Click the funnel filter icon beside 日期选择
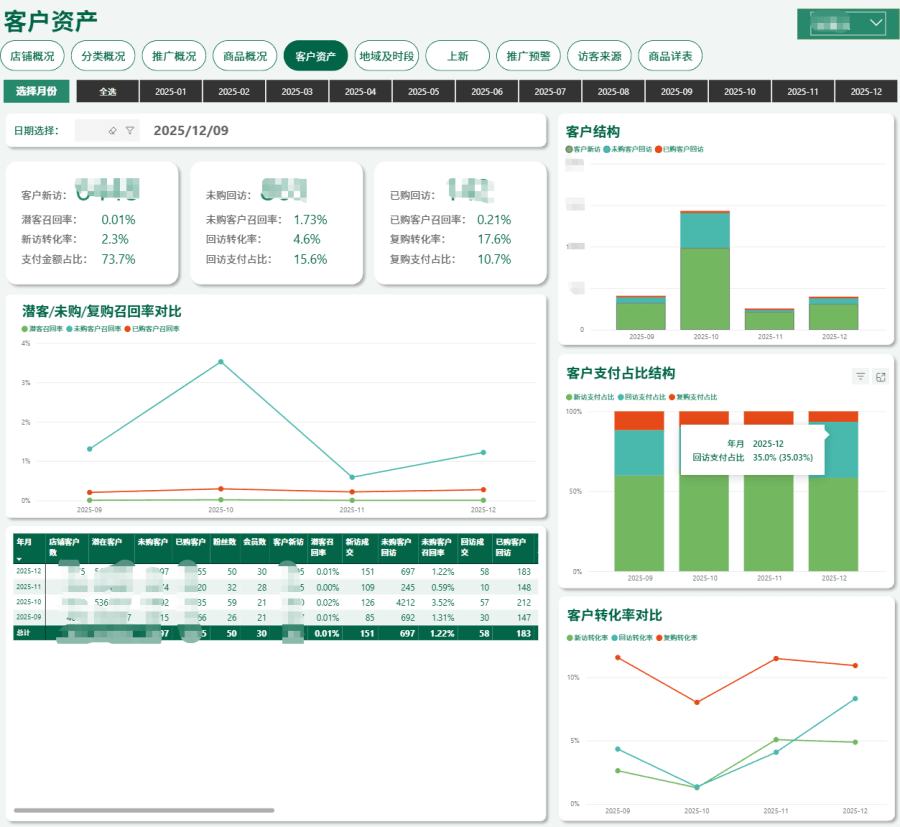 [x=130, y=131]
